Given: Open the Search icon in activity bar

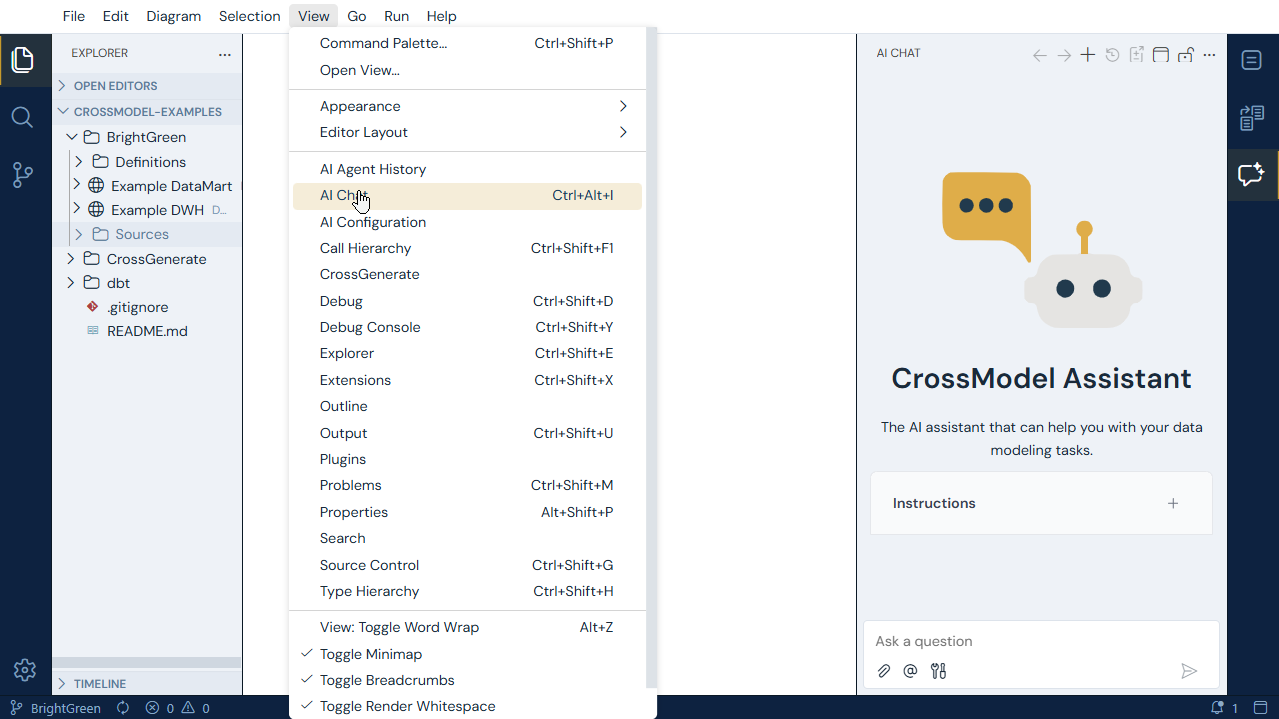Looking at the screenshot, I should click(23, 117).
